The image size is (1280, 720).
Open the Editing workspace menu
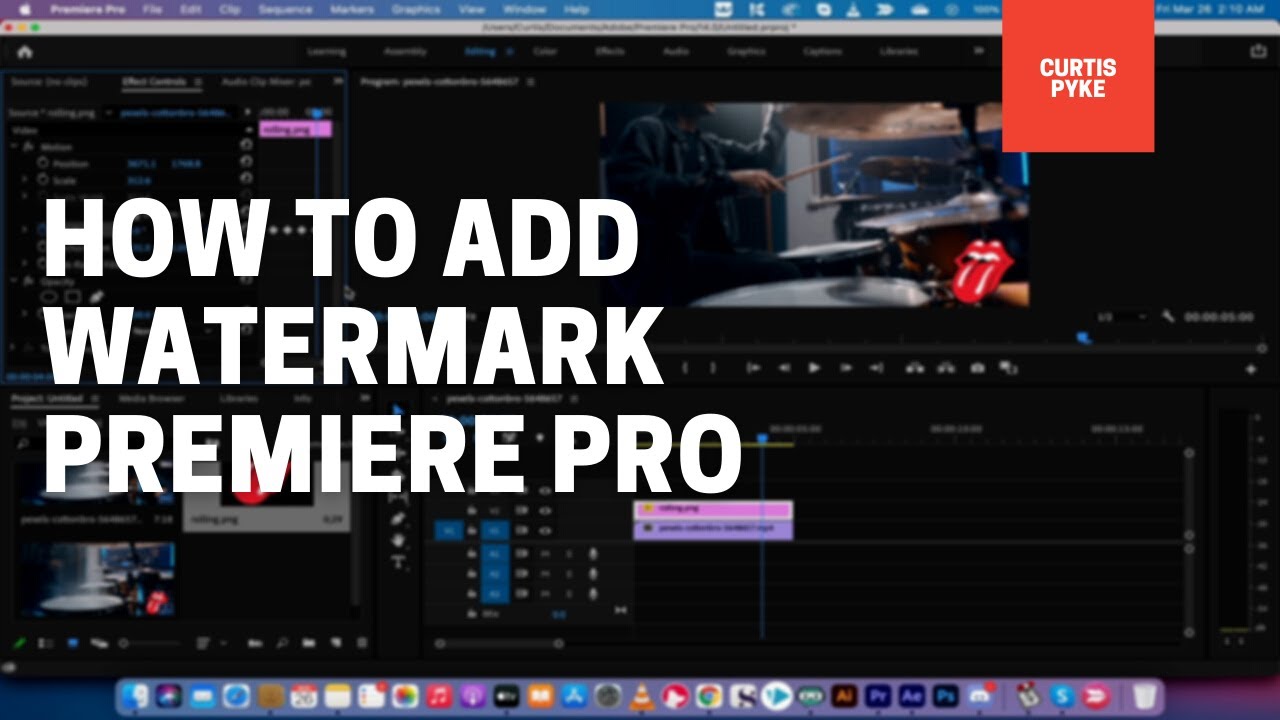[510, 51]
